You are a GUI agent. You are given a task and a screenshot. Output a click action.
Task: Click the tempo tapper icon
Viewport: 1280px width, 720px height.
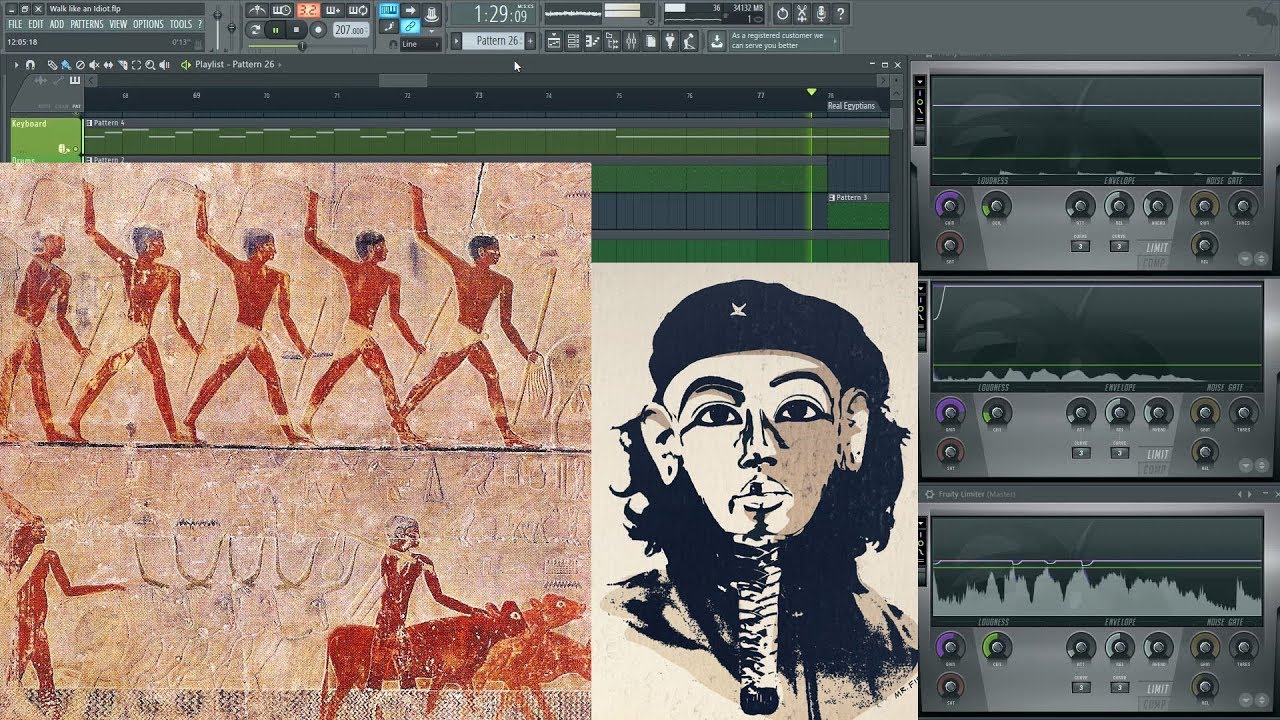point(689,41)
